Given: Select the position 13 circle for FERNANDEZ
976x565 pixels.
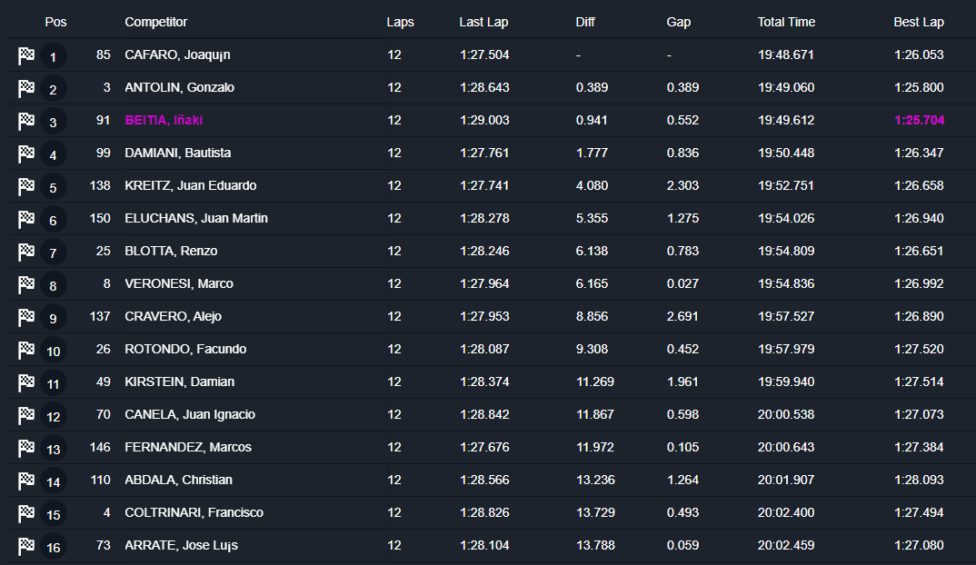Looking at the screenshot, I should tap(54, 449).
